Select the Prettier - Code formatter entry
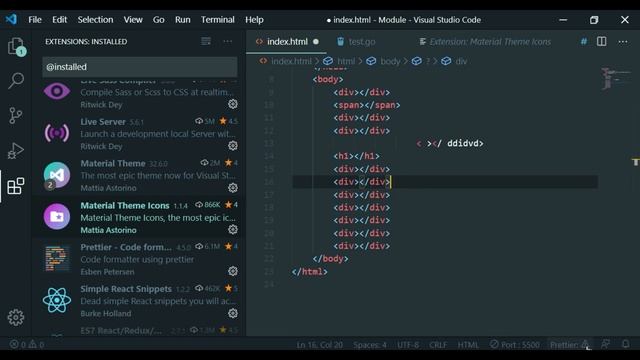Image resolution: width=640 pixels, height=360 pixels. point(139,259)
